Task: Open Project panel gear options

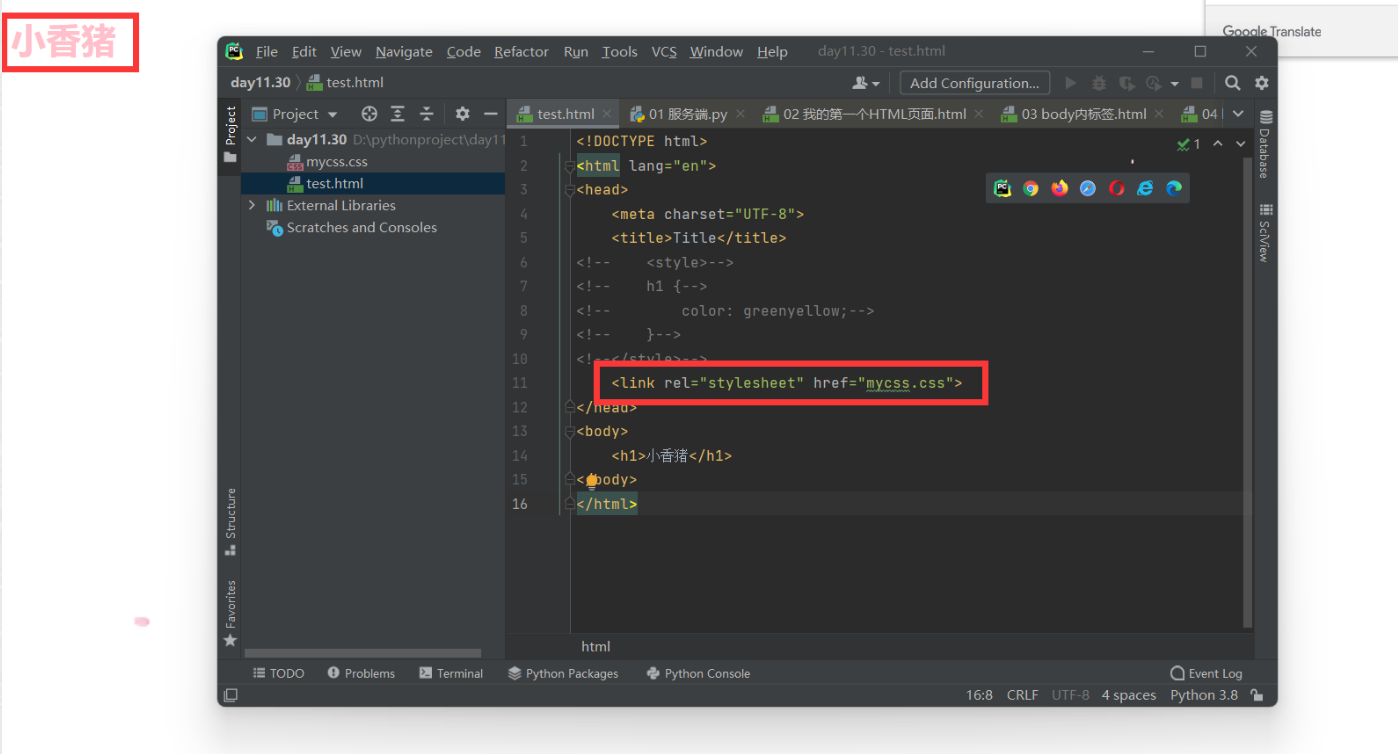Action: pyautogui.click(x=462, y=114)
